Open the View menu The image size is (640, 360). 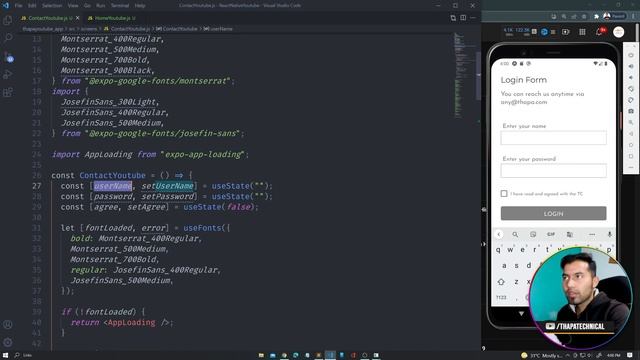click(73, 6)
